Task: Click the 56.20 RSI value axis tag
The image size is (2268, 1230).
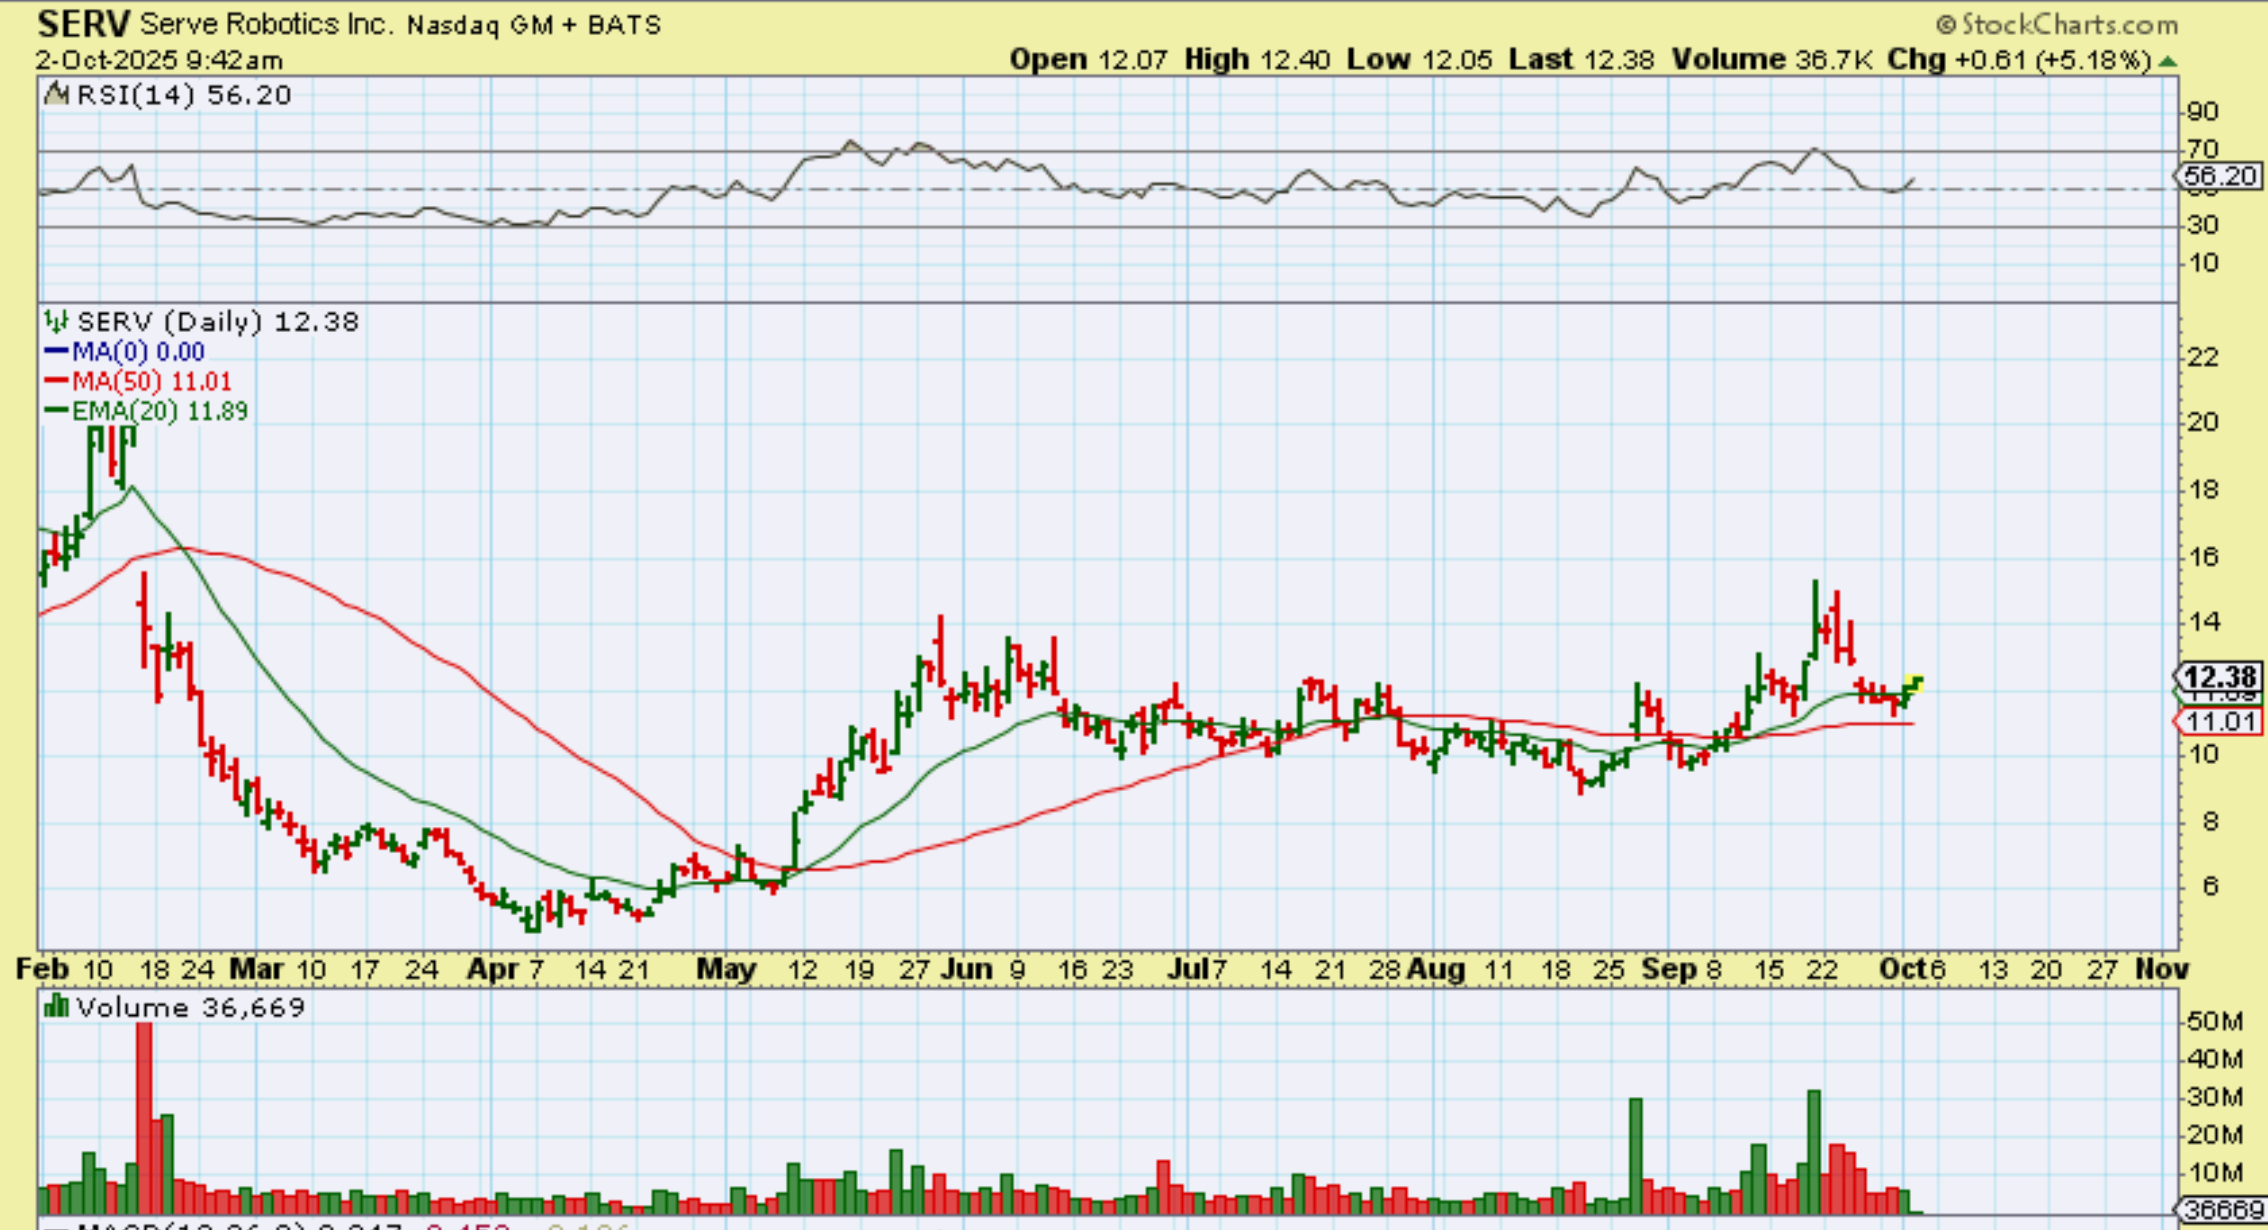Action: tap(2218, 176)
